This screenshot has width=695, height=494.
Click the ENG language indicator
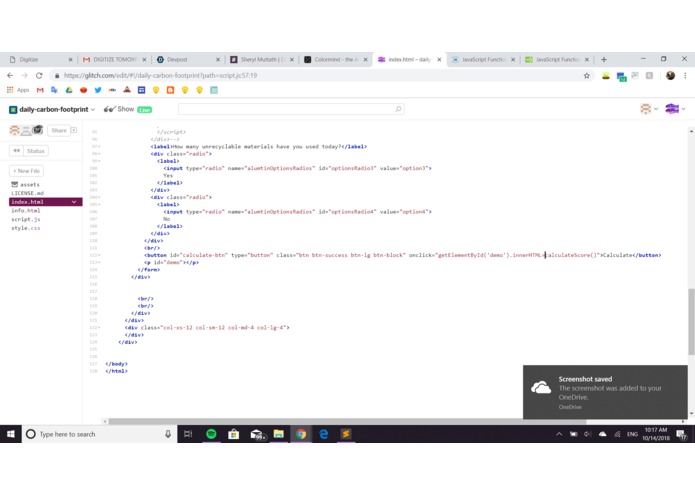pos(632,434)
